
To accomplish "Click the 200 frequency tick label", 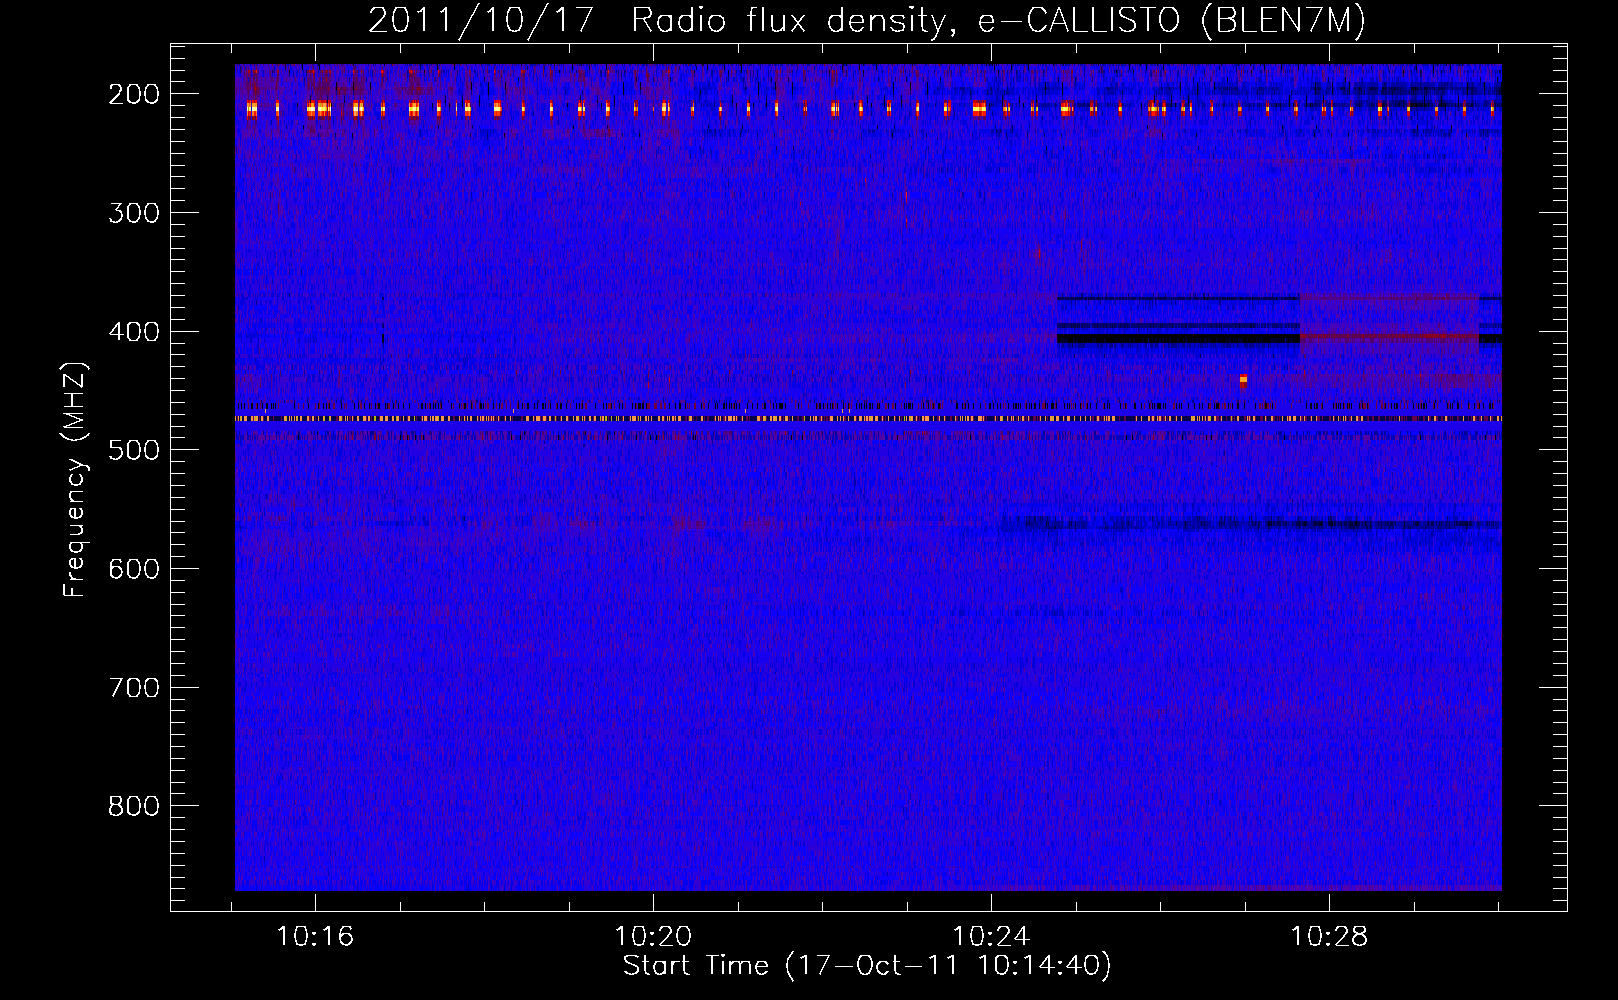I will pyautogui.click(x=134, y=94).
